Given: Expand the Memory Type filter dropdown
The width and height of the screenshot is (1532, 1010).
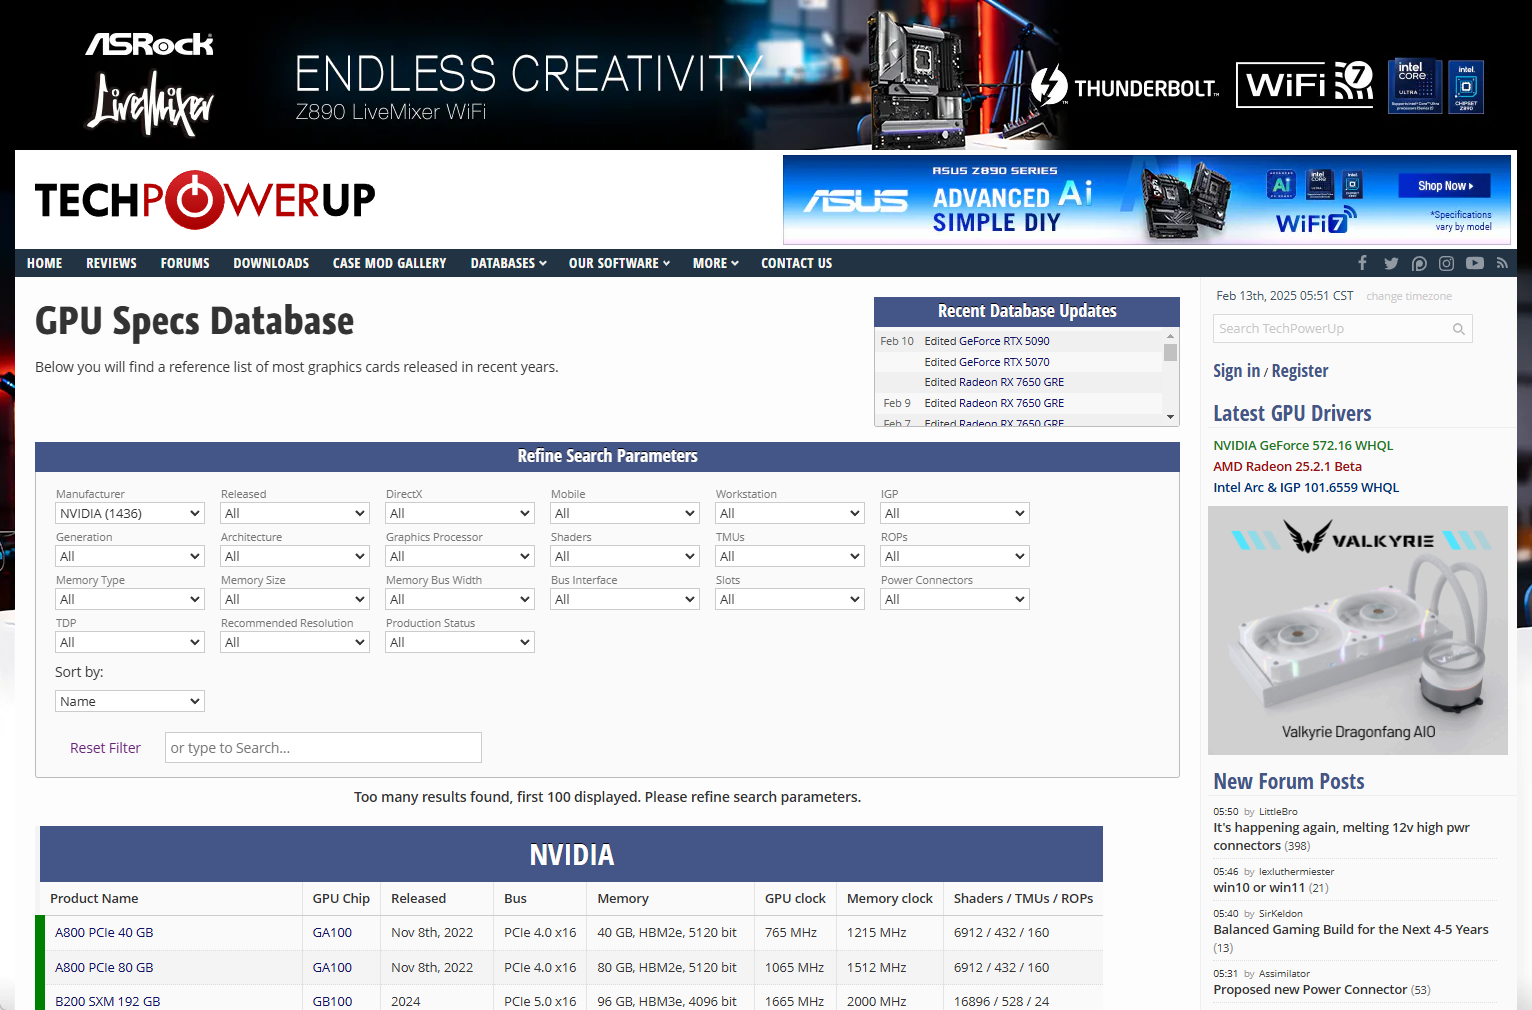Looking at the screenshot, I should click(x=130, y=599).
